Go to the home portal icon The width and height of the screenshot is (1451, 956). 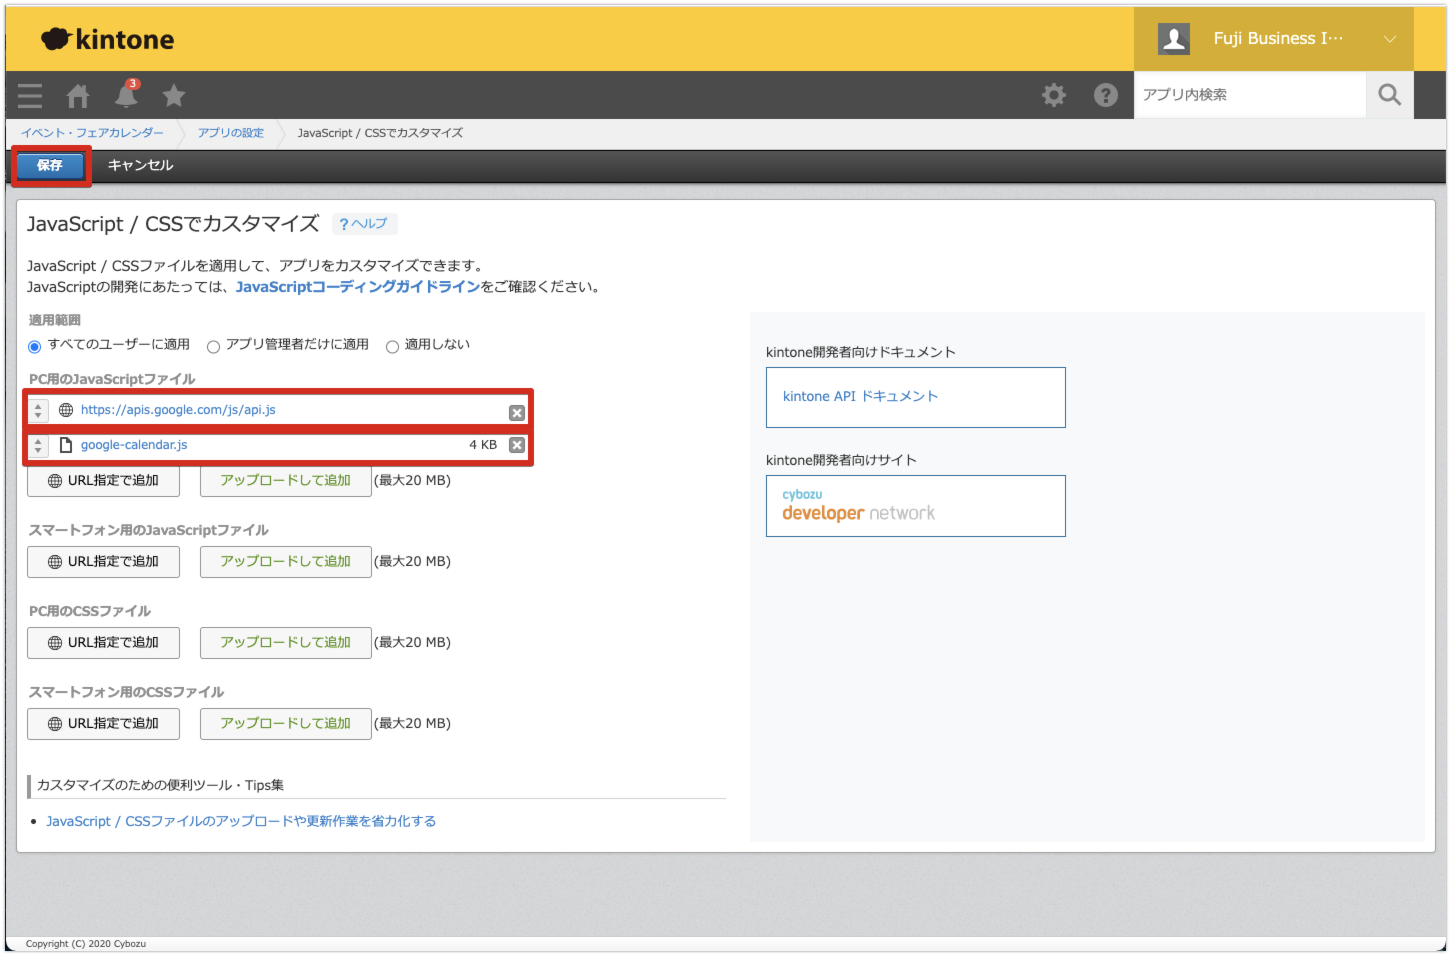point(78,95)
